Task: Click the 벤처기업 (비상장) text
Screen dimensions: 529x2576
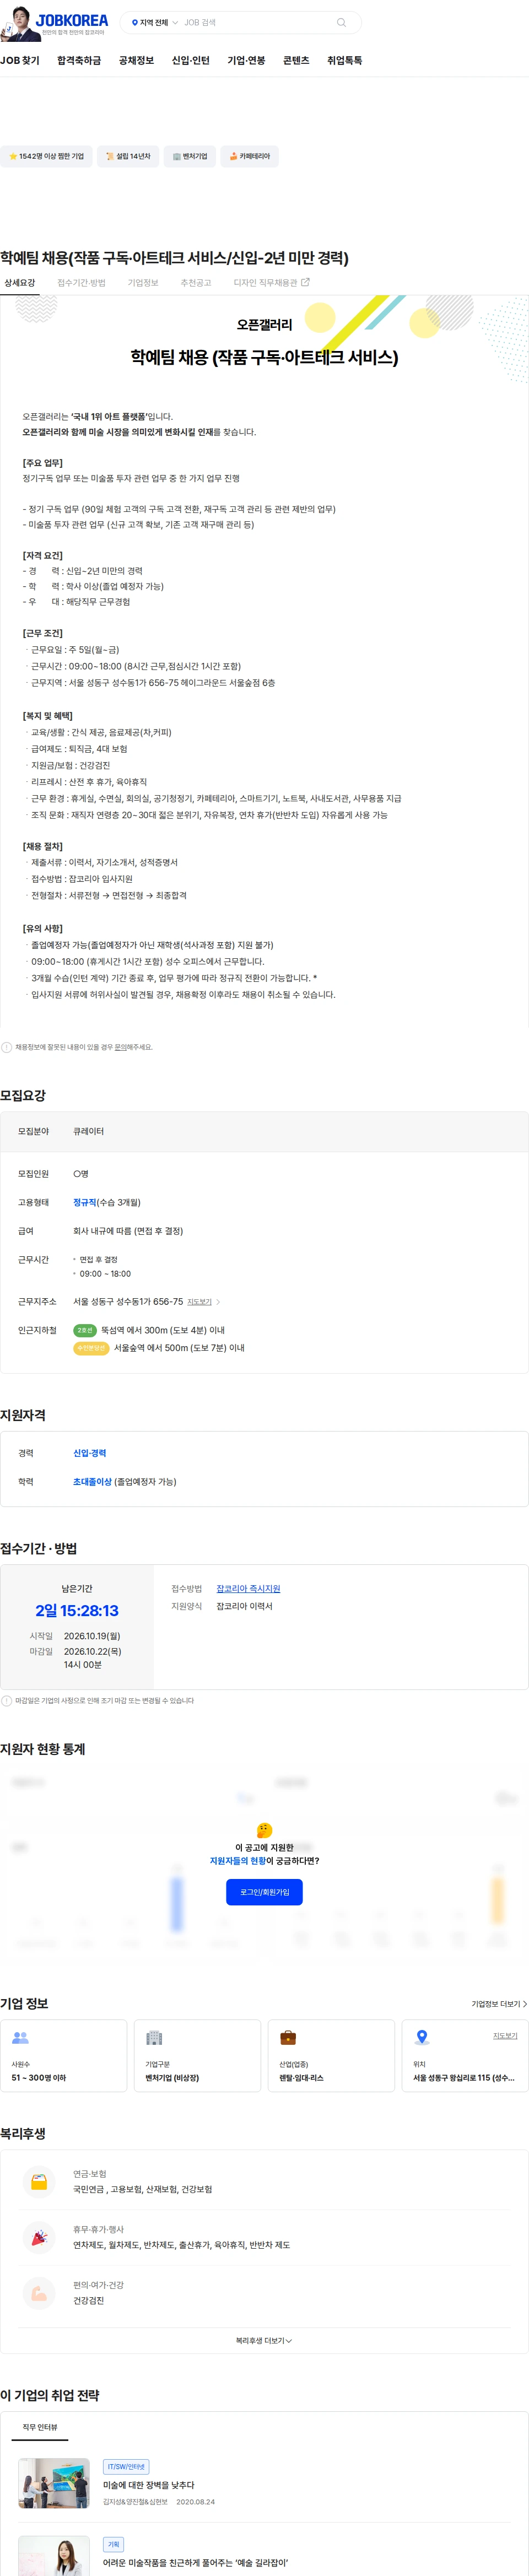Action: (172, 2077)
